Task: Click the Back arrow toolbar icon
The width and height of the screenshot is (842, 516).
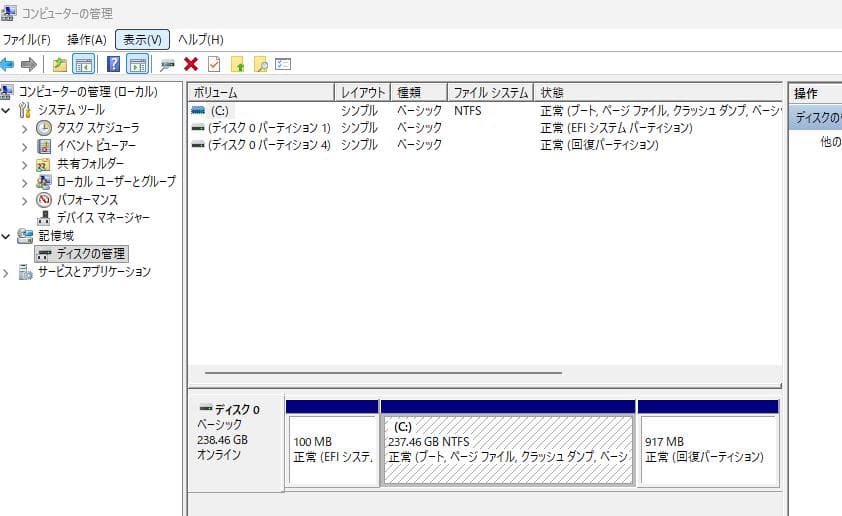Action: (x=7, y=65)
